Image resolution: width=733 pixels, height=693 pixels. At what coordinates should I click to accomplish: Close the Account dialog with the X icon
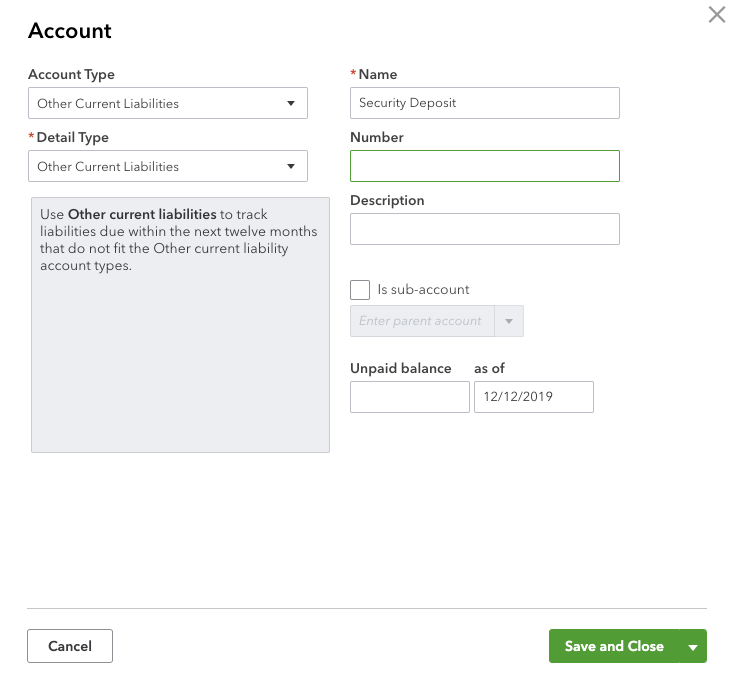(716, 14)
